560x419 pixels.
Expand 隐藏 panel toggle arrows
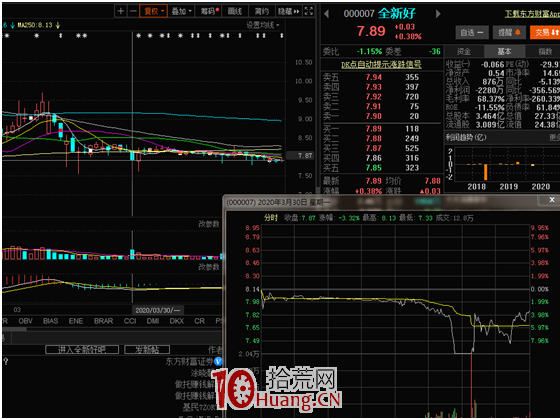[289, 11]
